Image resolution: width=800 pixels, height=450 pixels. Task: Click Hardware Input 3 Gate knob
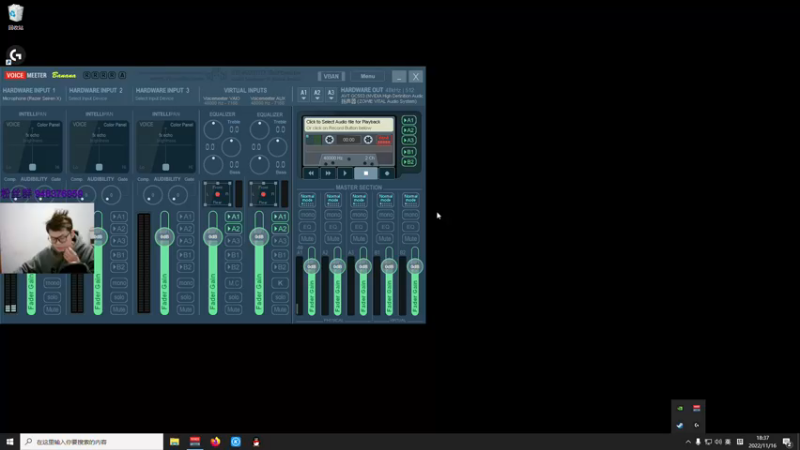pos(178,195)
